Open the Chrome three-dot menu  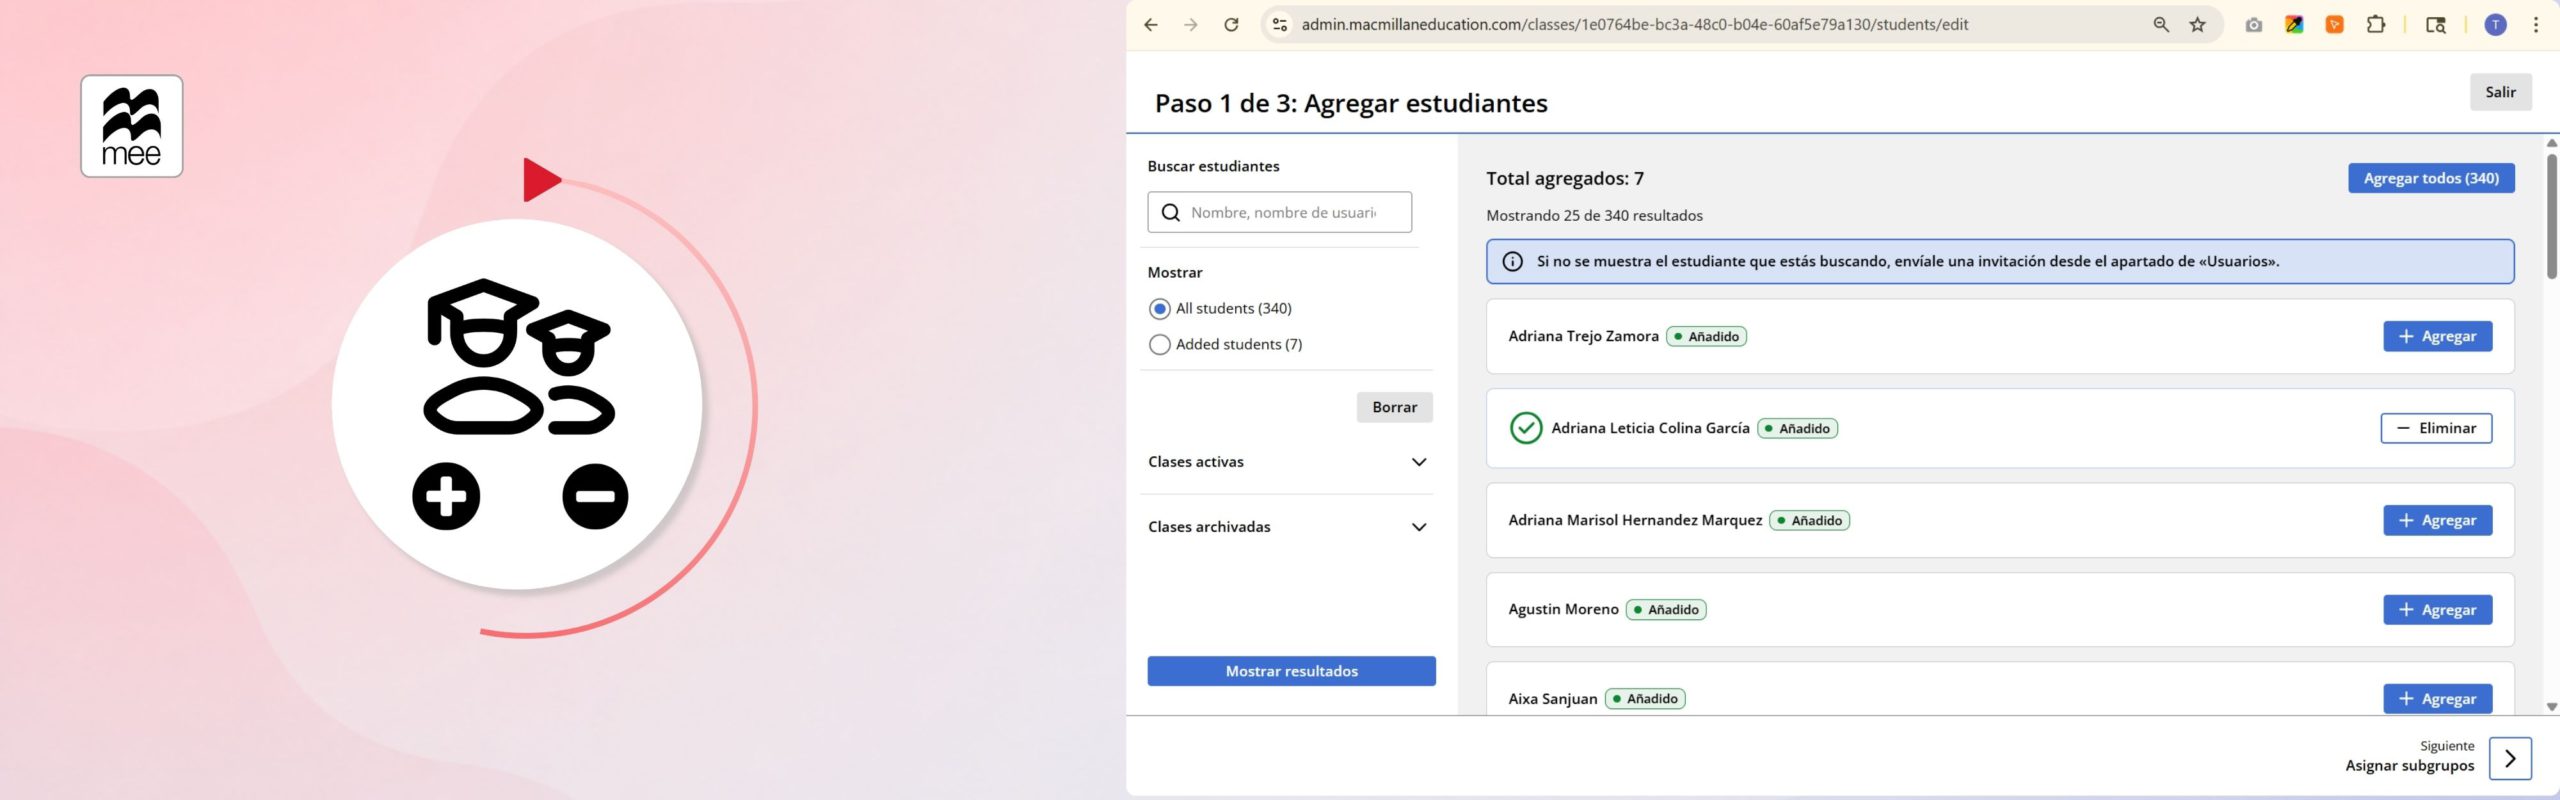pos(2536,25)
